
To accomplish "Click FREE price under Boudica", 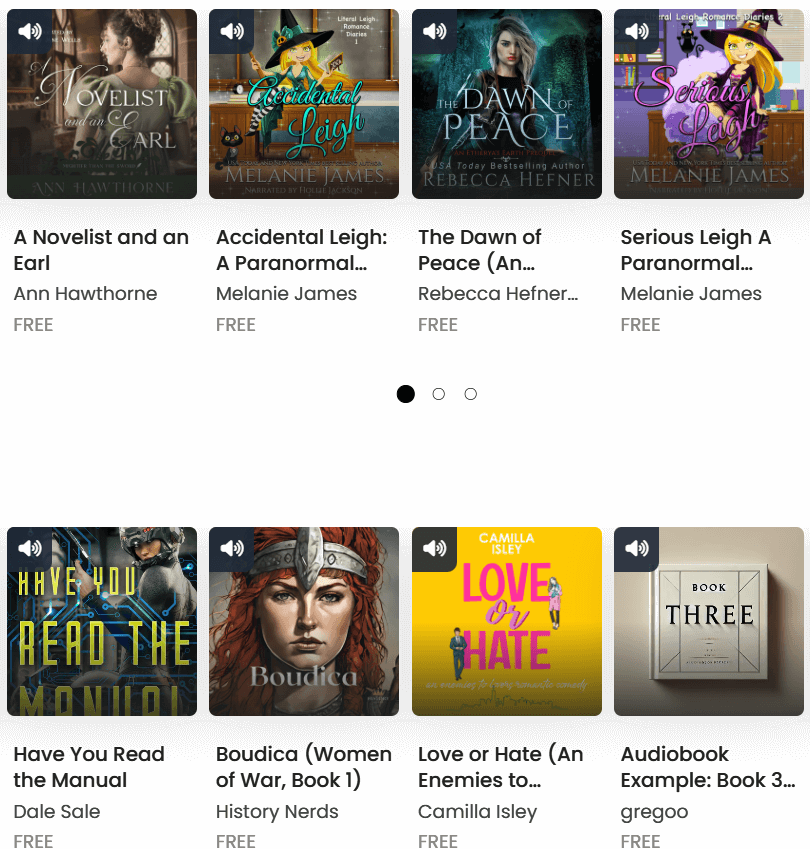I will point(236,841).
